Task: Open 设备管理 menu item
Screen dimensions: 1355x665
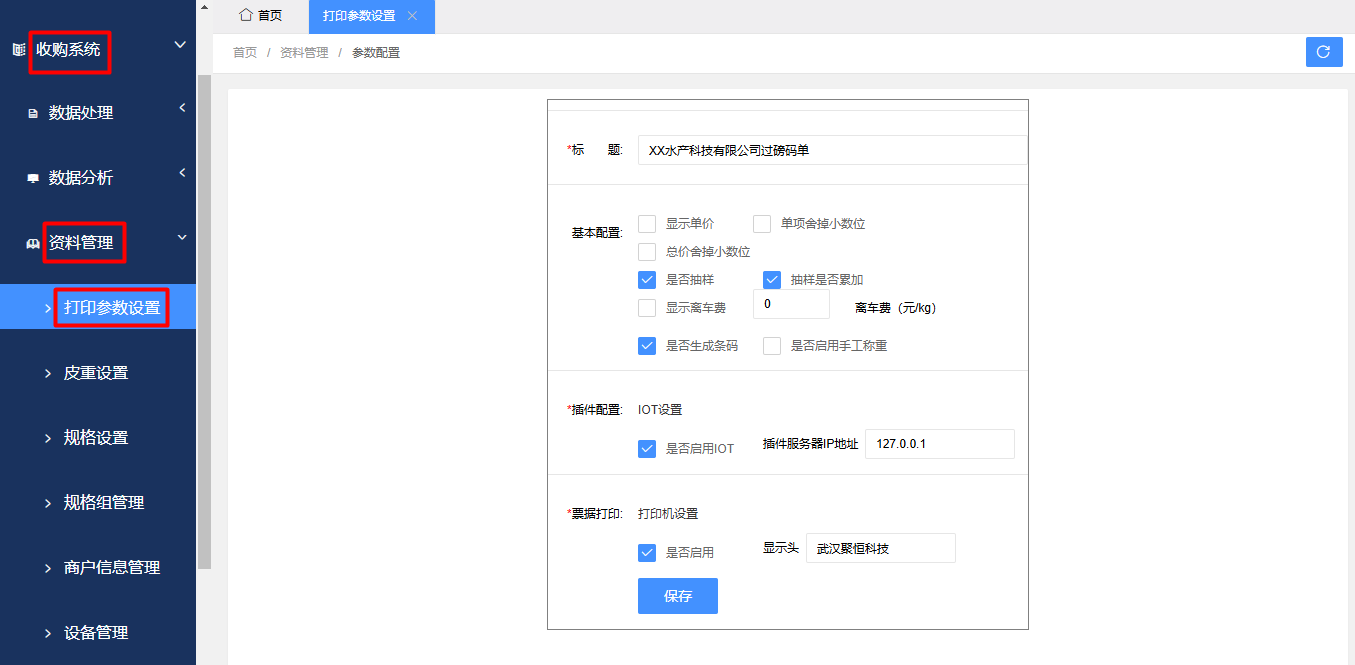Action: (98, 633)
